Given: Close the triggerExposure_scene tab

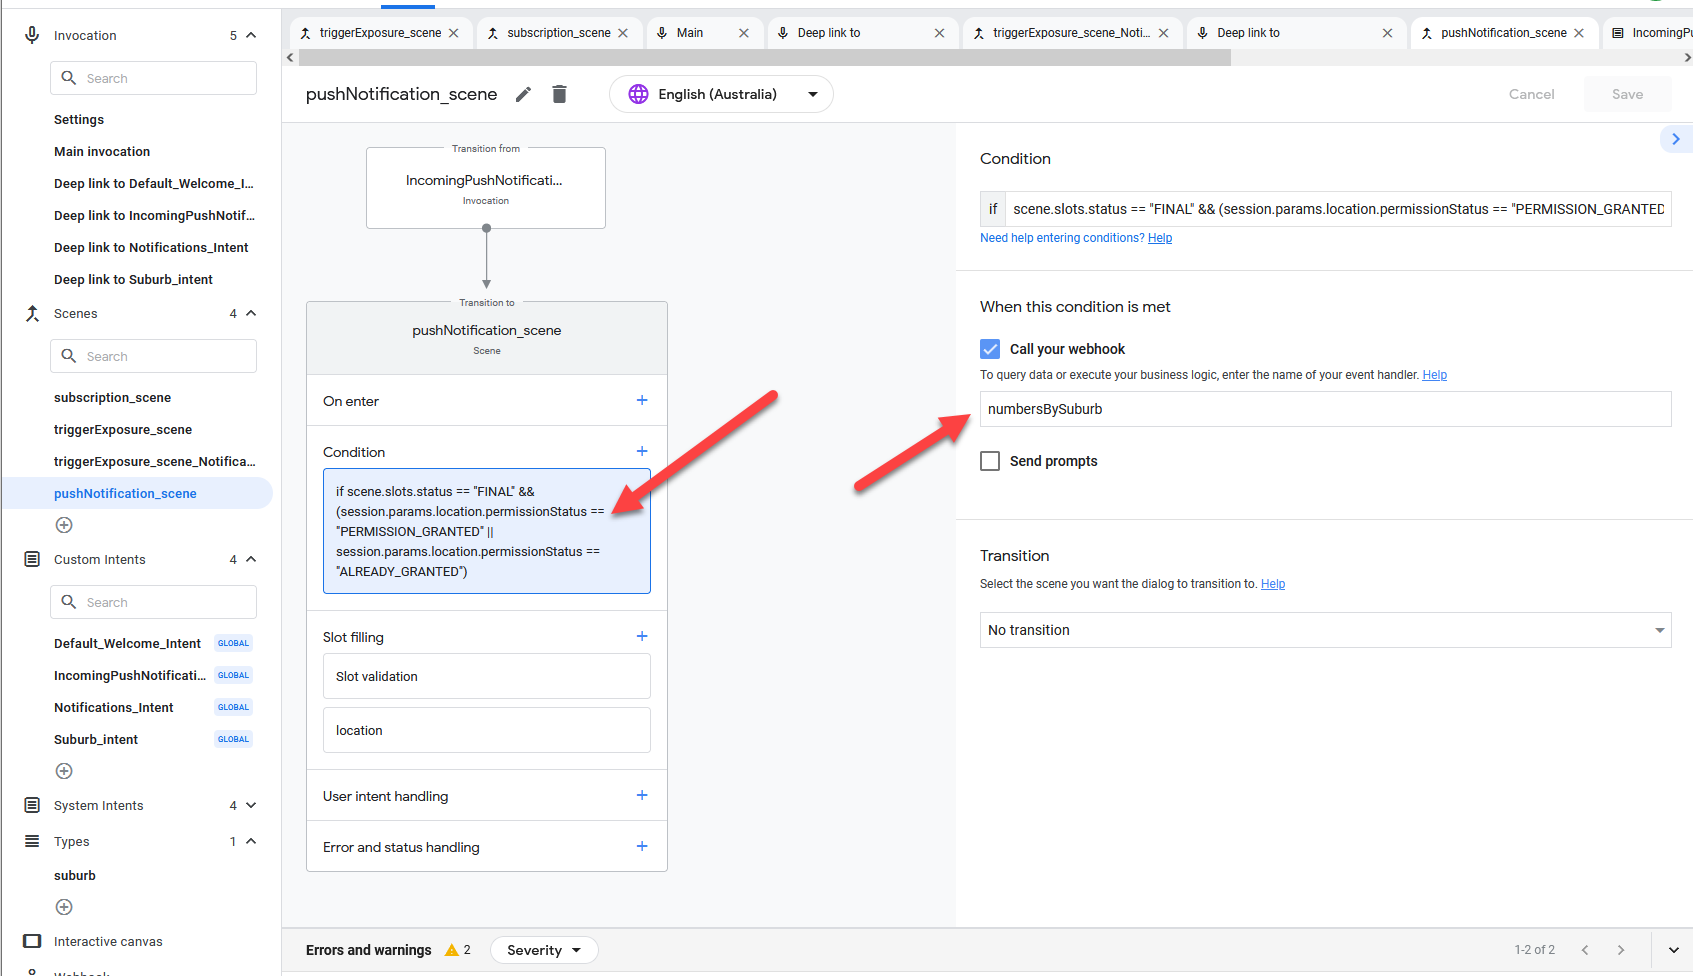Looking at the screenshot, I should coord(454,33).
